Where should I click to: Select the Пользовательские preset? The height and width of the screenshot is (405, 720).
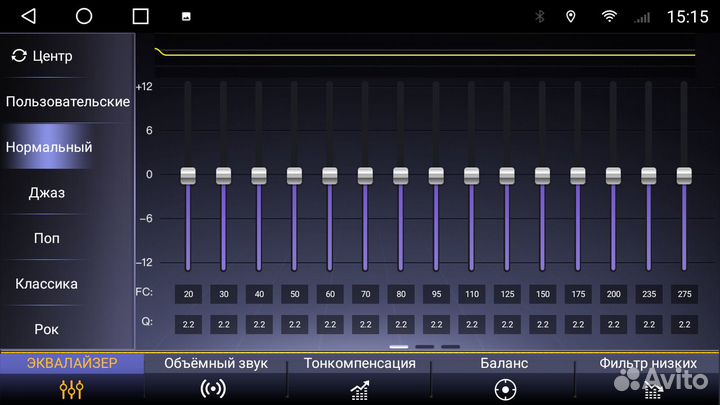pyautogui.click(x=67, y=101)
